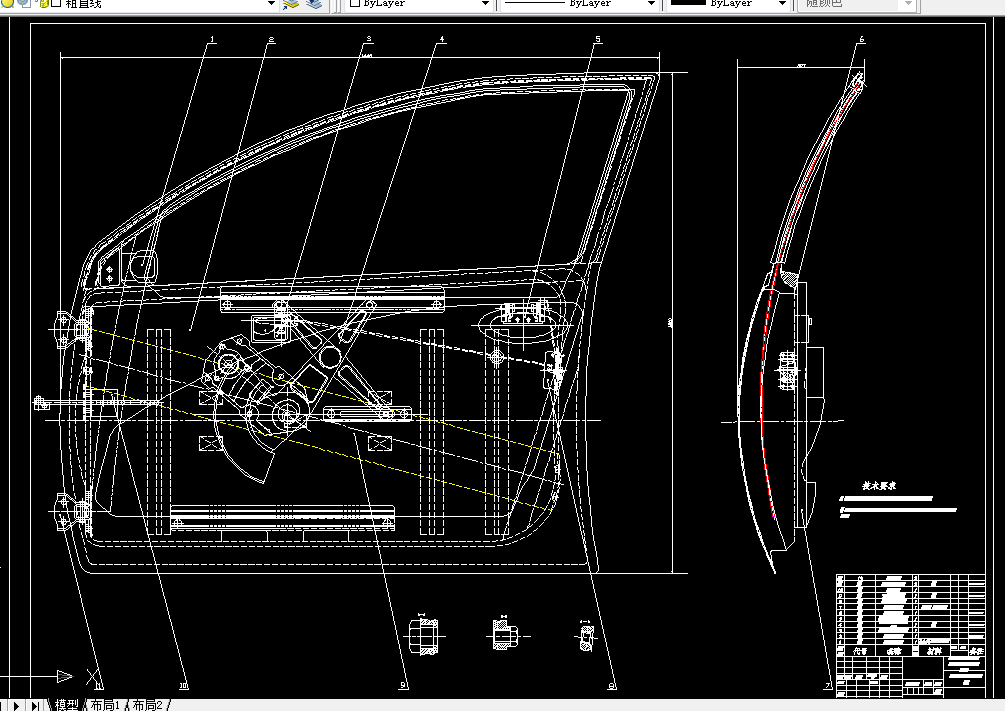The height and width of the screenshot is (711, 1005).
Task: Select the middle bolt detail view
Action: 506,634
